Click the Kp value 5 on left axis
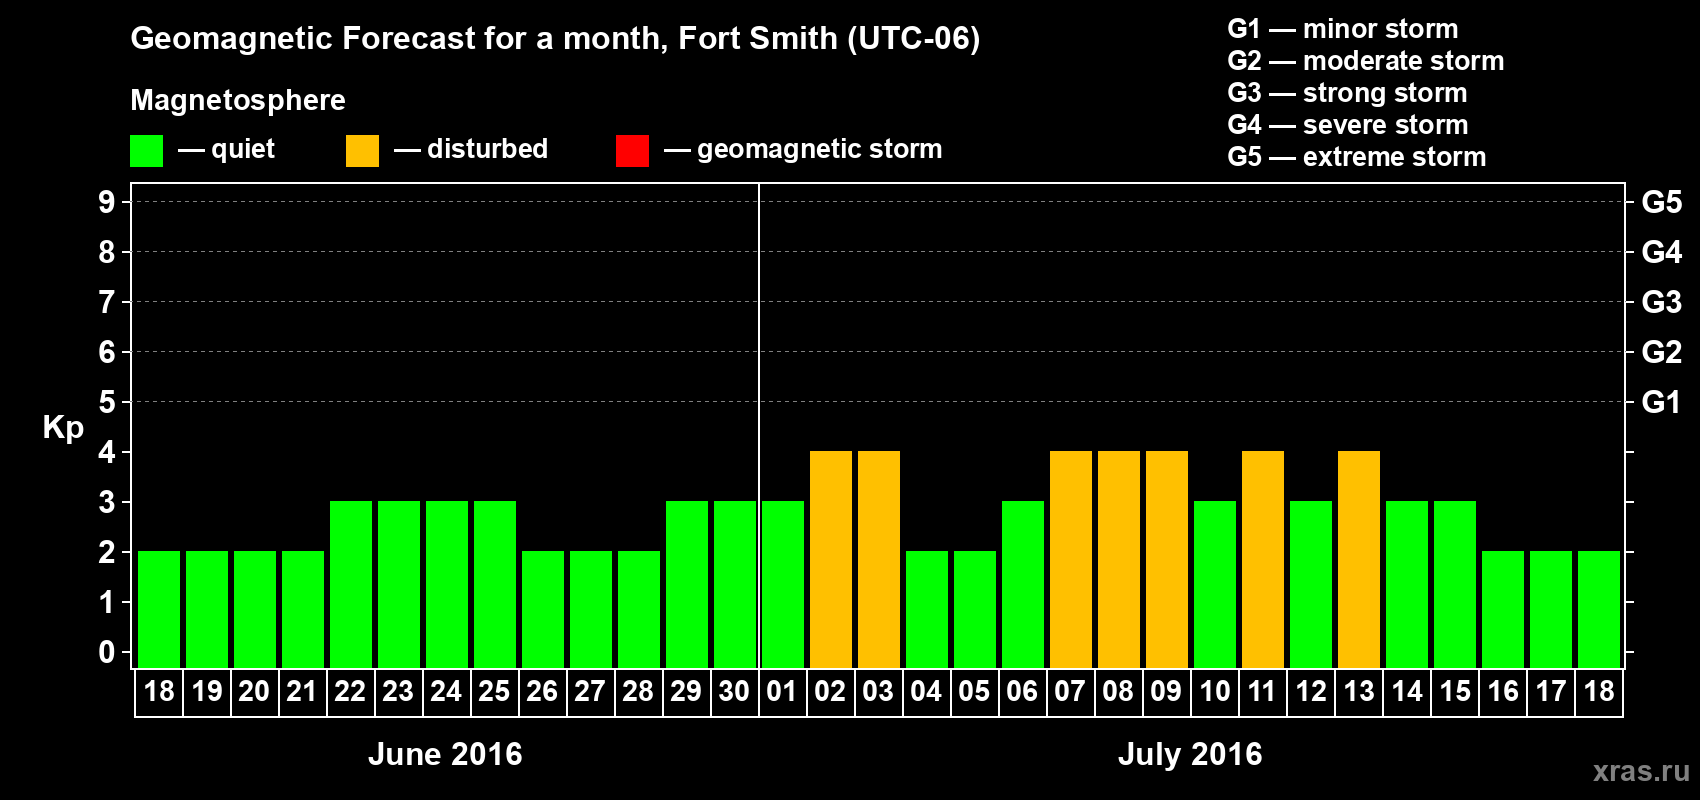Viewport: 1700px width, 800px height. pyautogui.click(x=107, y=402)
